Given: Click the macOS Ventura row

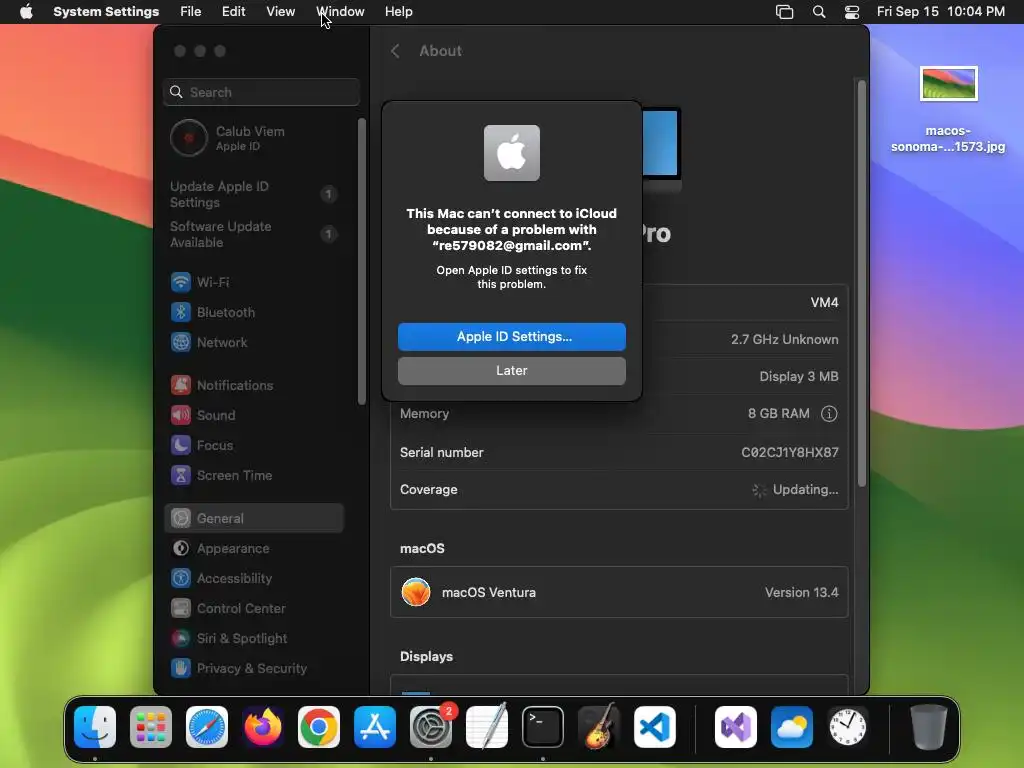Looking at the screenshot, I should (619, 592).
